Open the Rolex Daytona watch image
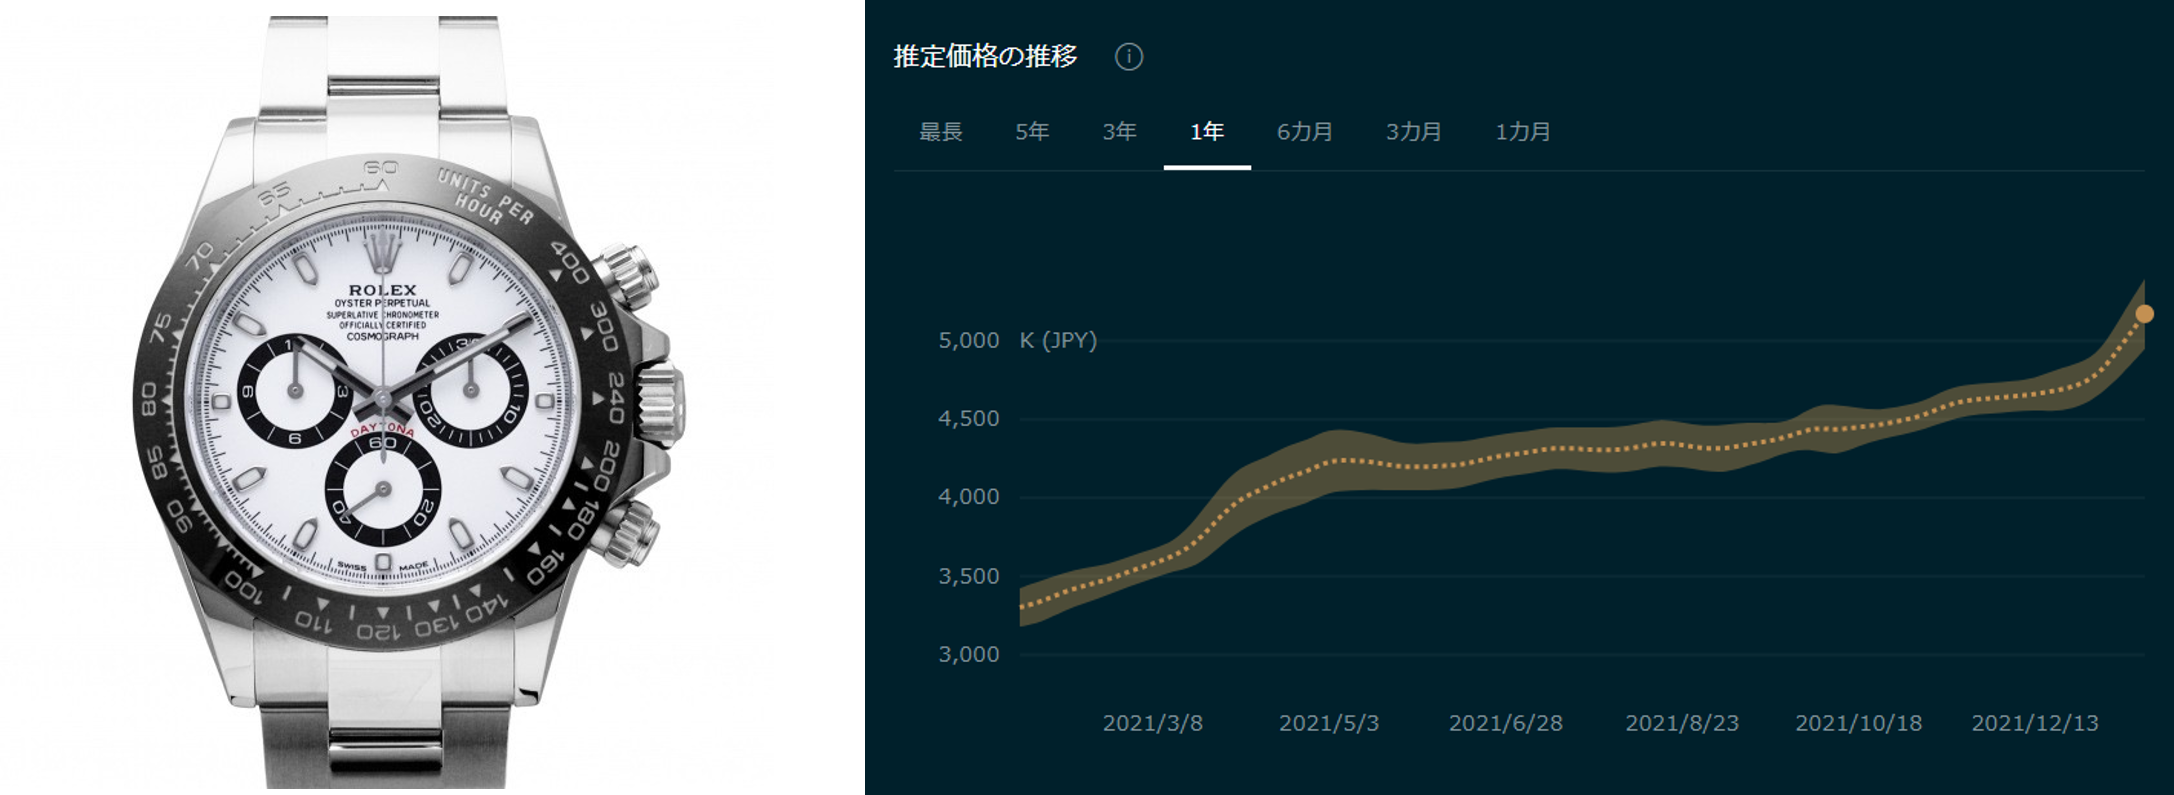The height and width of the screenshot is (795, 2174). click(x=410, y=400)
